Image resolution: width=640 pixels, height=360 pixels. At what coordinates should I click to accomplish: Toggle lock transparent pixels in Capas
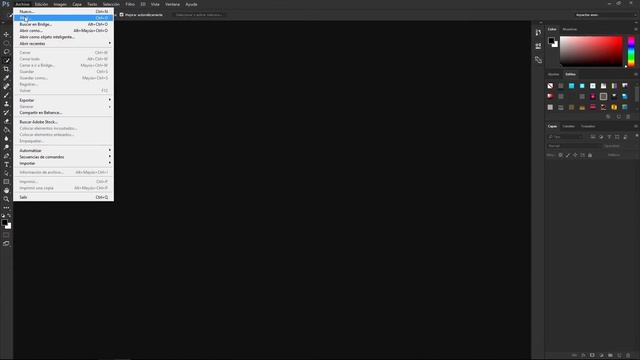click(560, 155)
